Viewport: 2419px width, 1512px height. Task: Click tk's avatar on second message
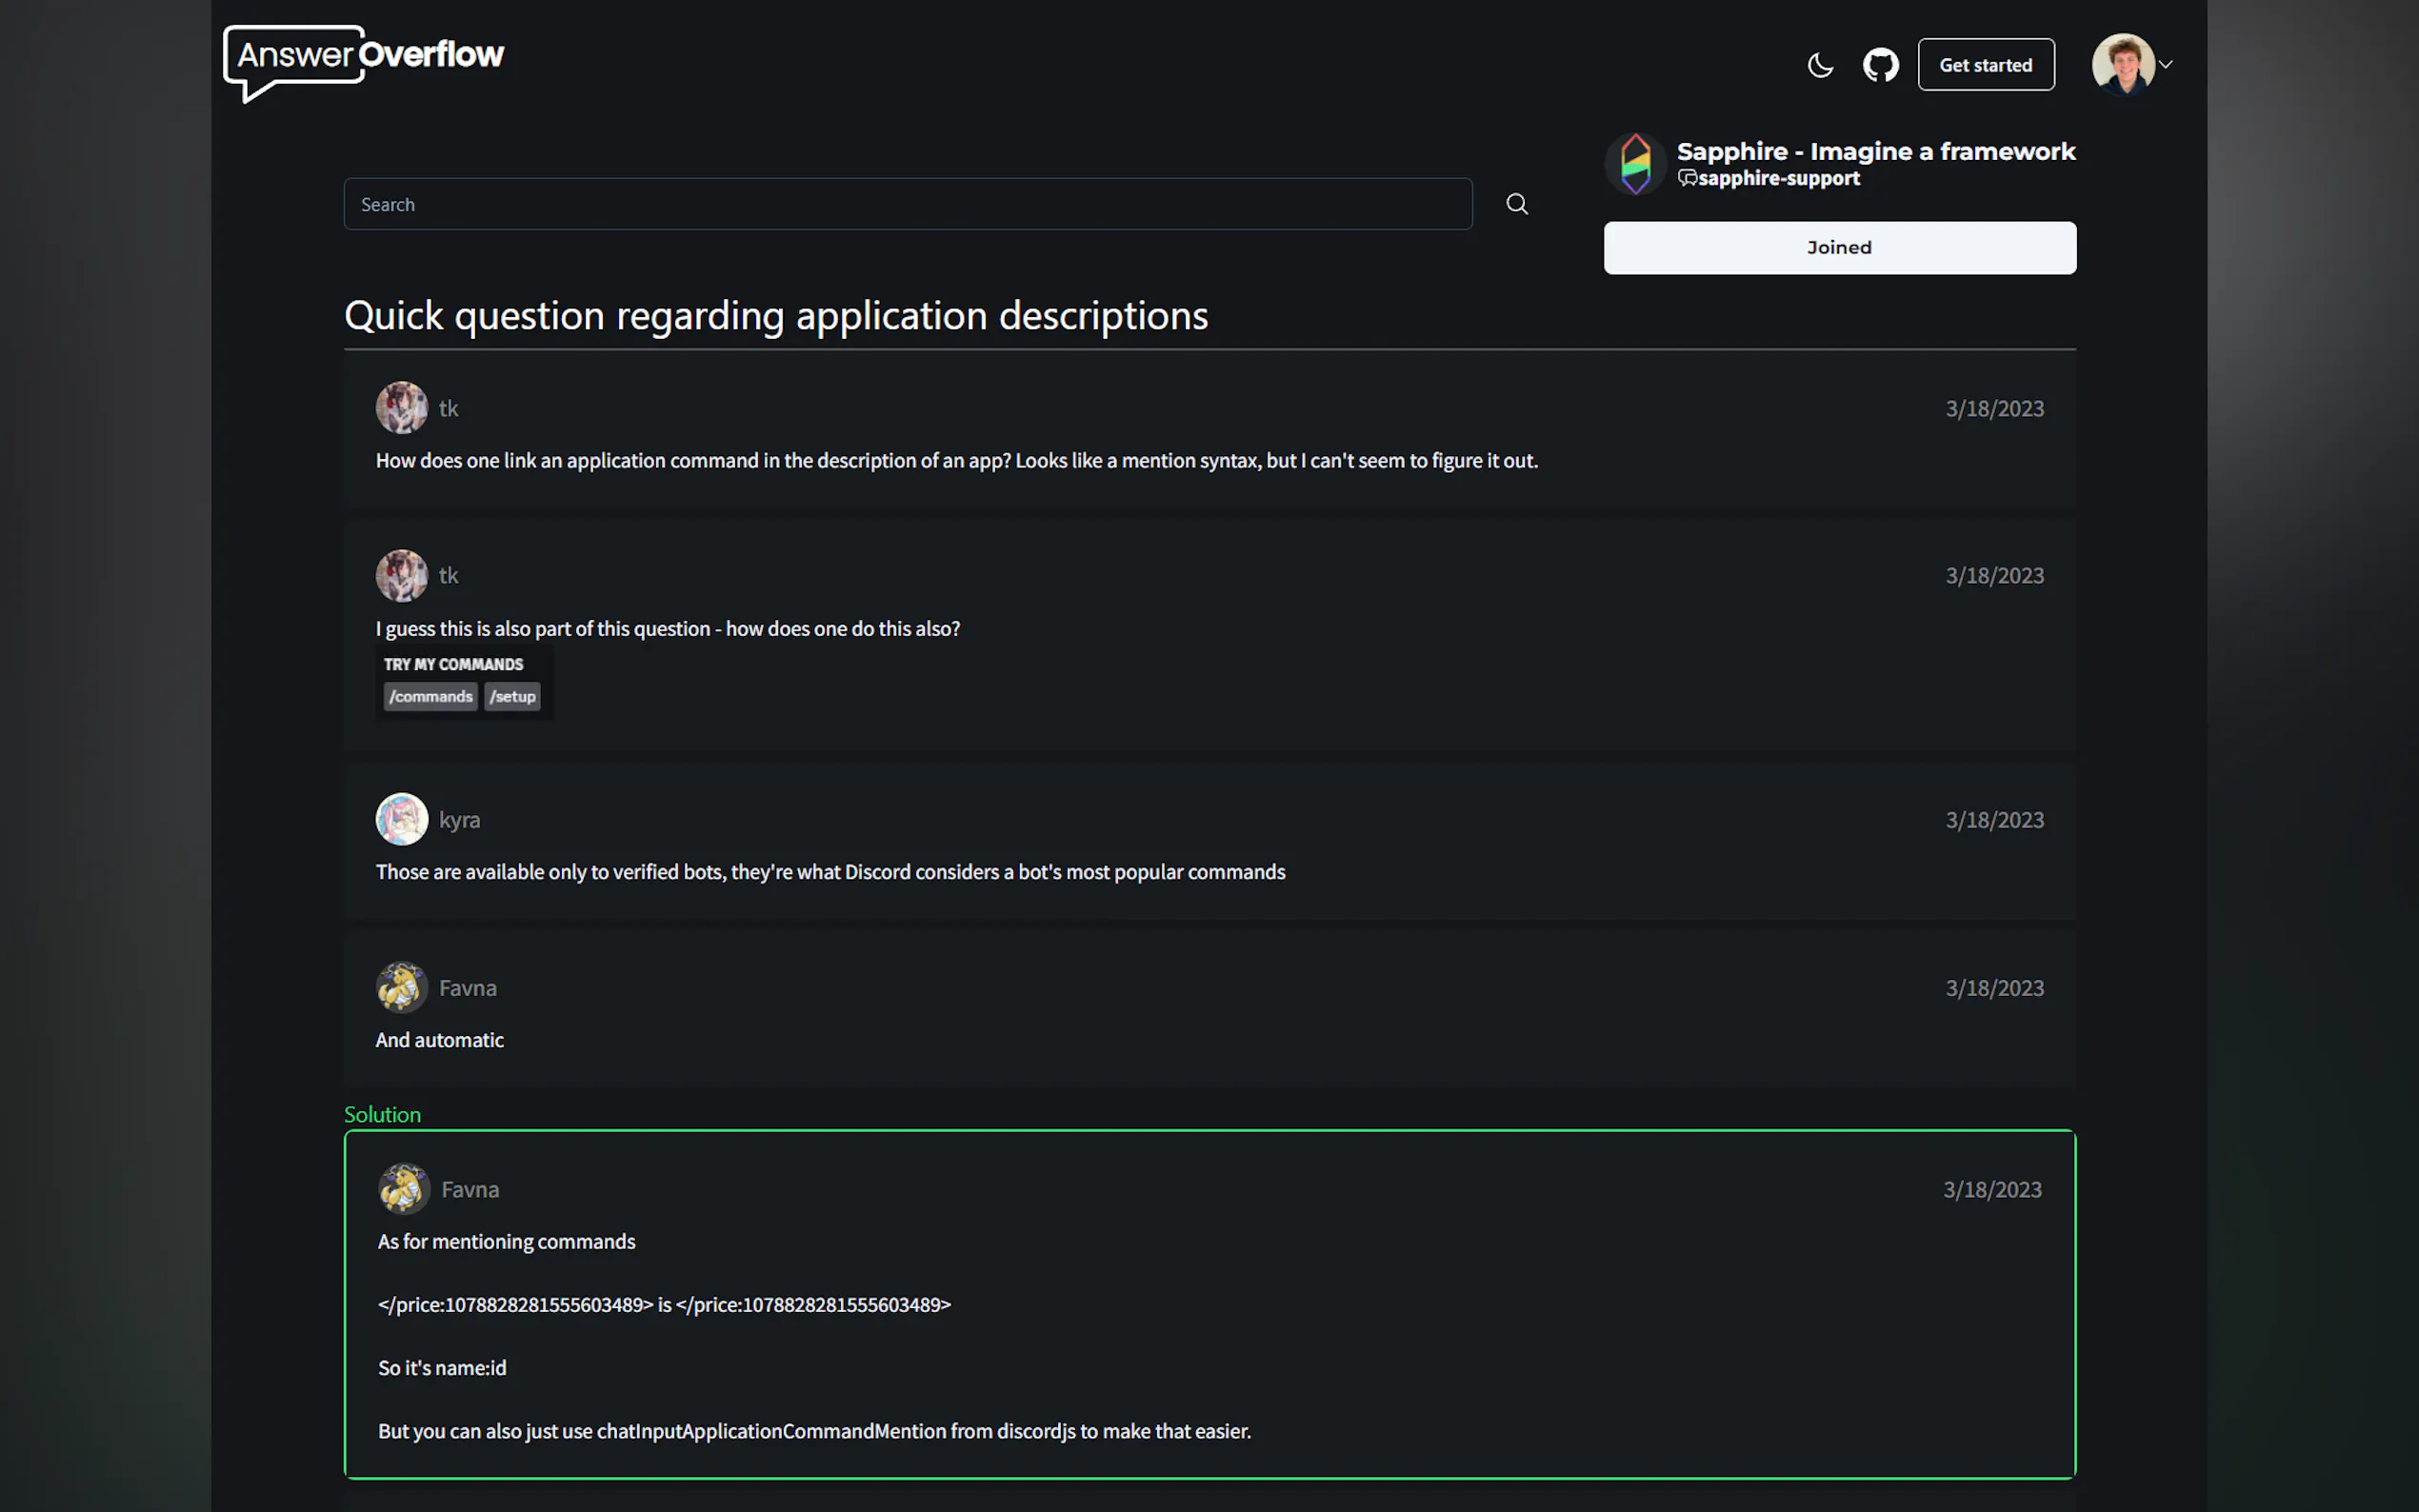401,575
